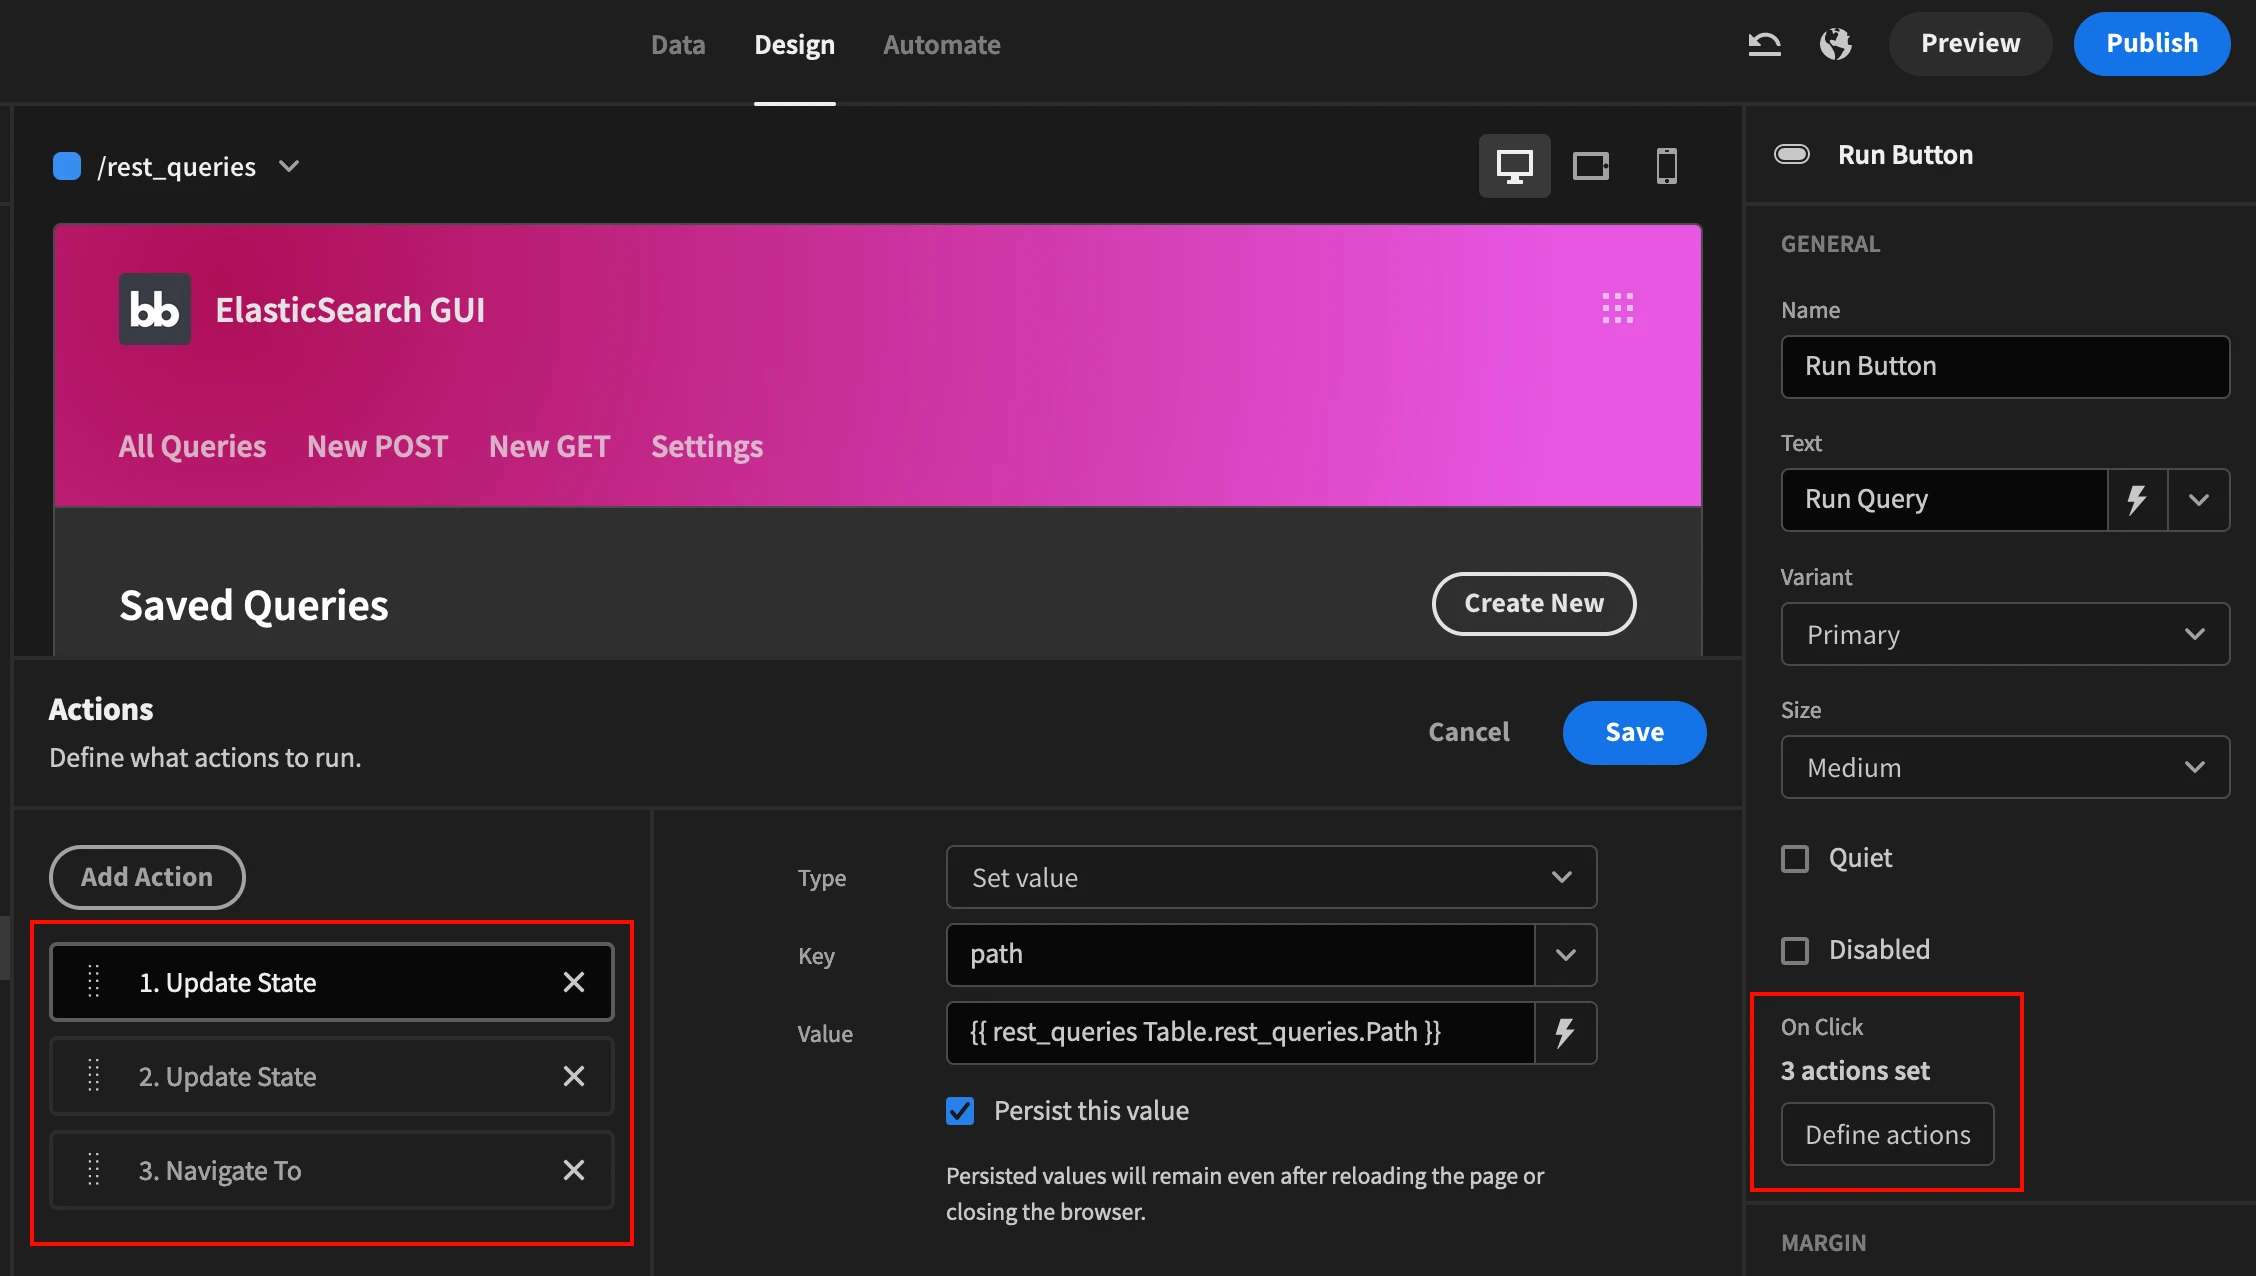
Task: Switch to desktop preview device icon
Action: [x=1514, y=166]
